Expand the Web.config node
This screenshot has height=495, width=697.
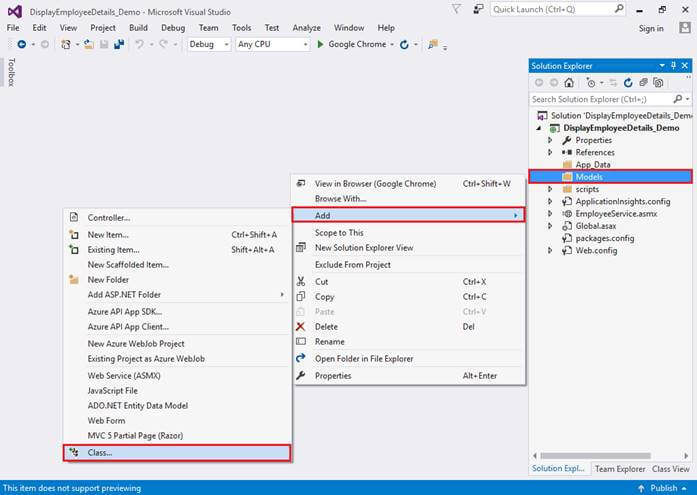pos(550,251)
